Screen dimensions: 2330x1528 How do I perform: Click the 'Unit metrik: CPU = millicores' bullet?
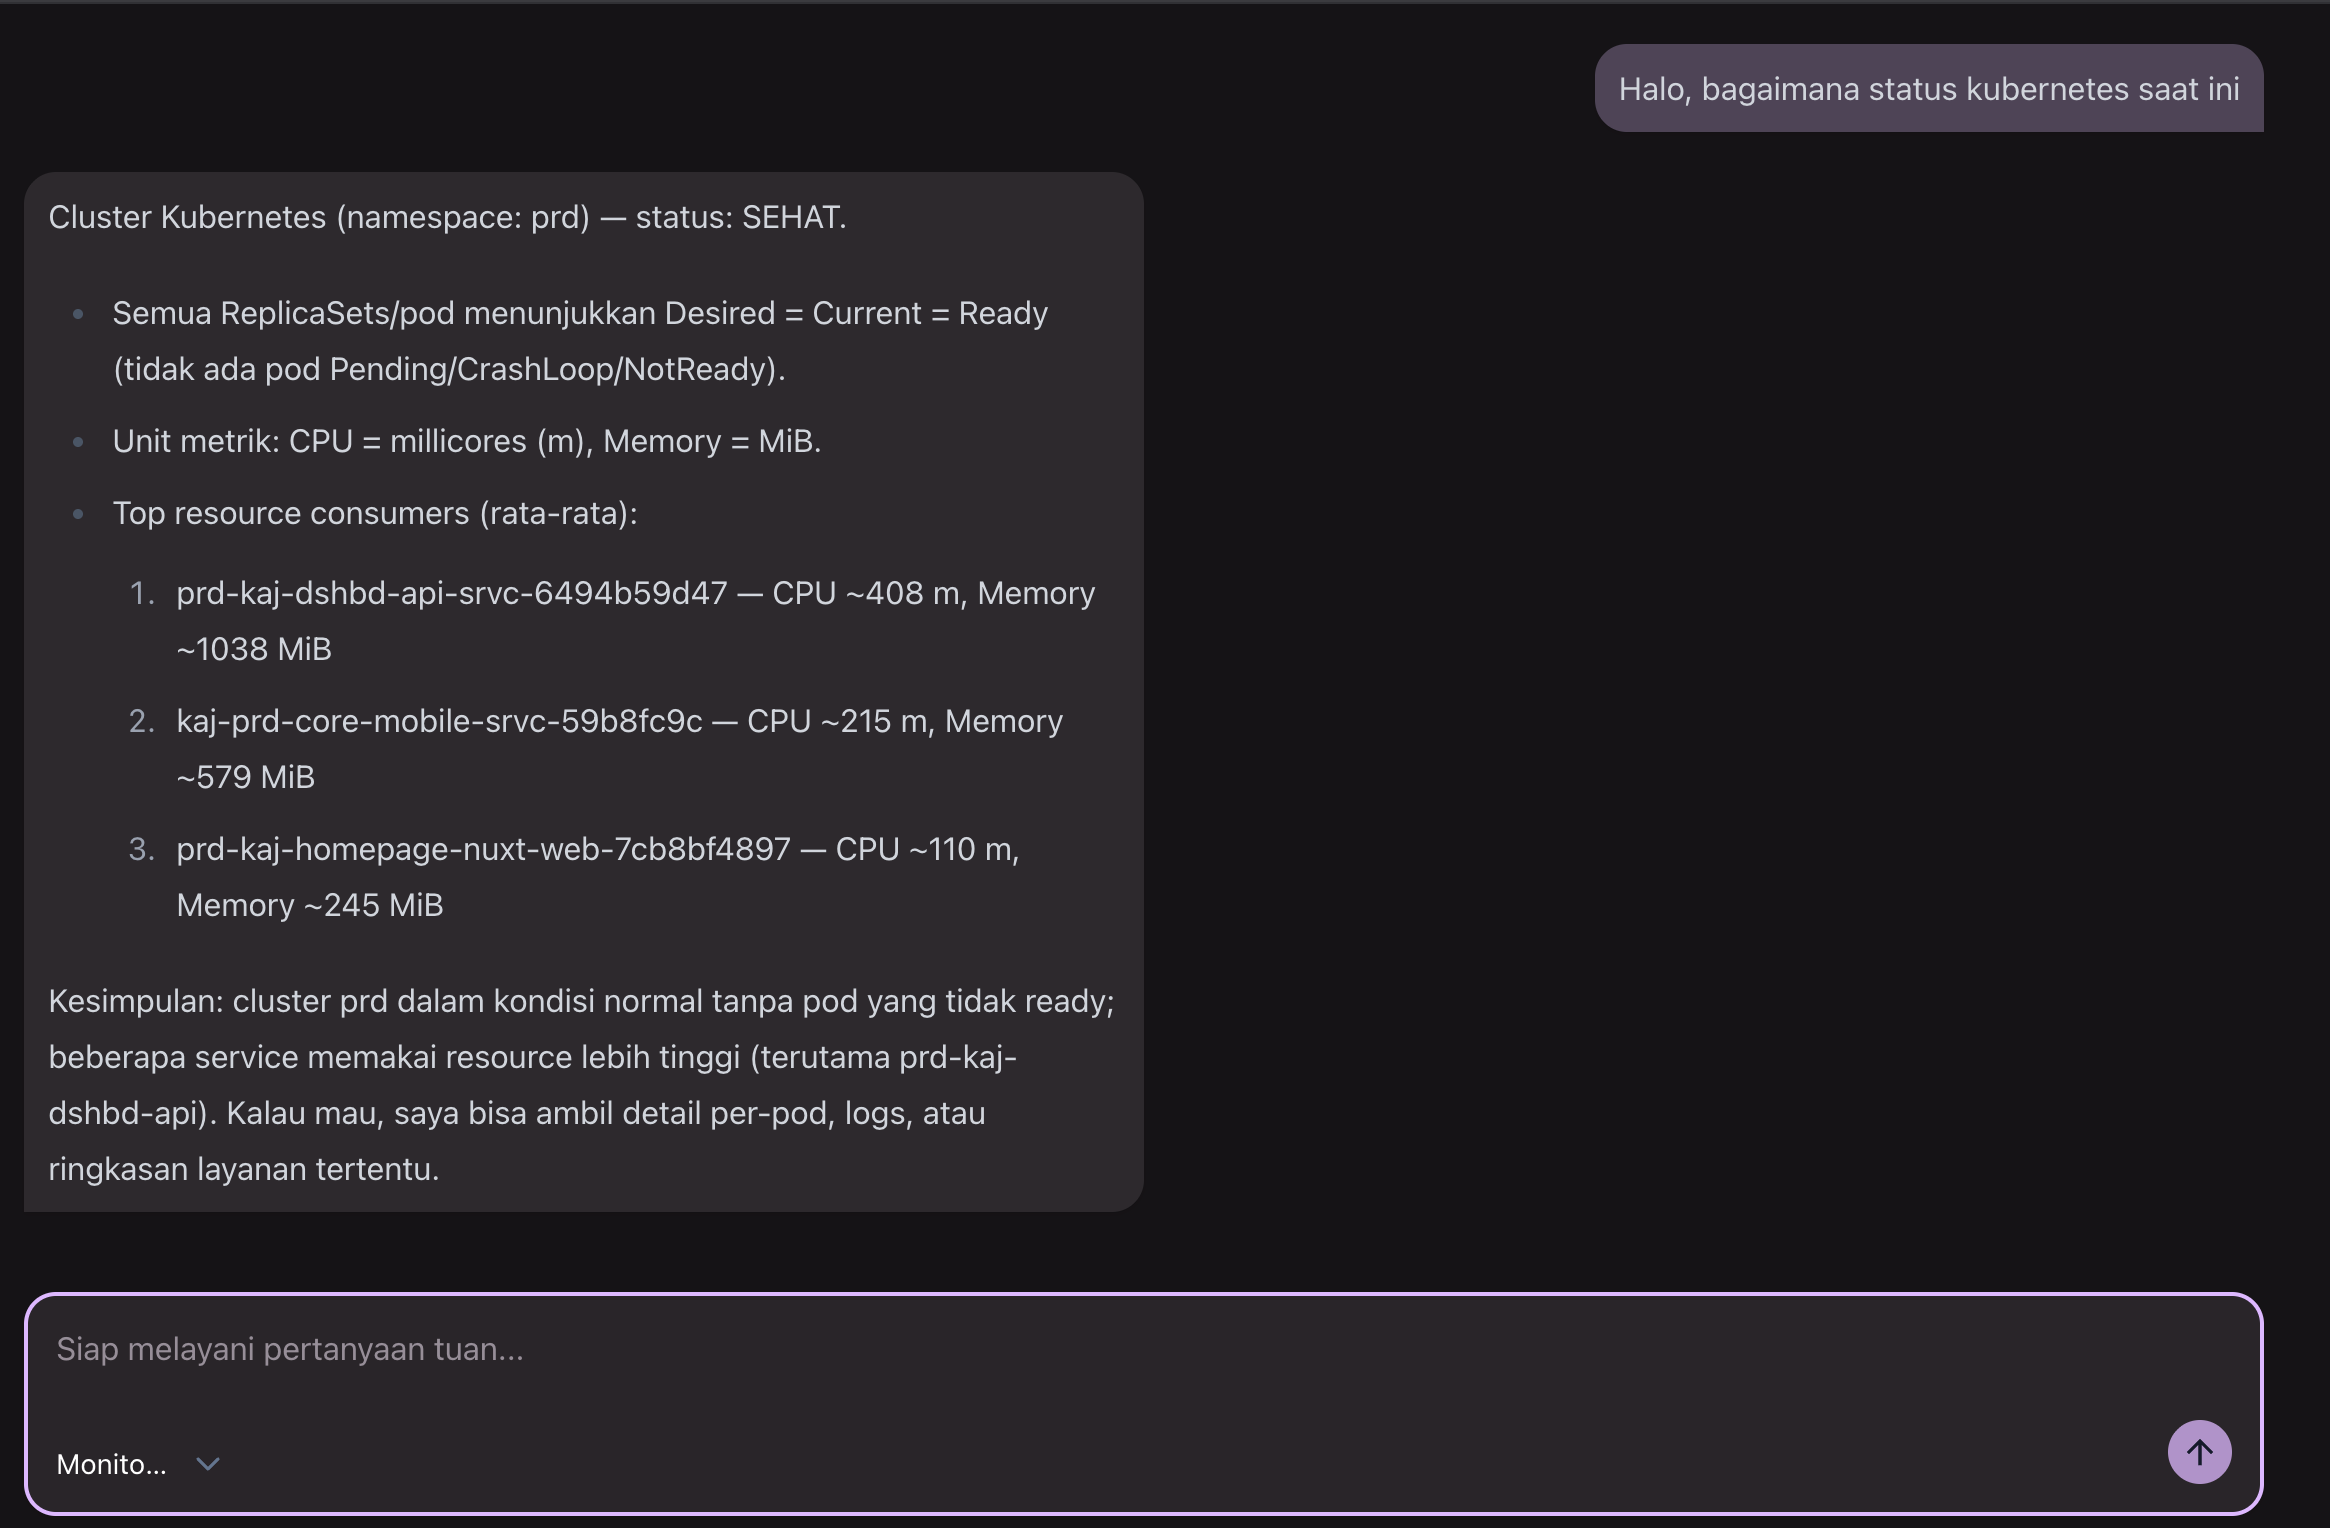point(466,441)
